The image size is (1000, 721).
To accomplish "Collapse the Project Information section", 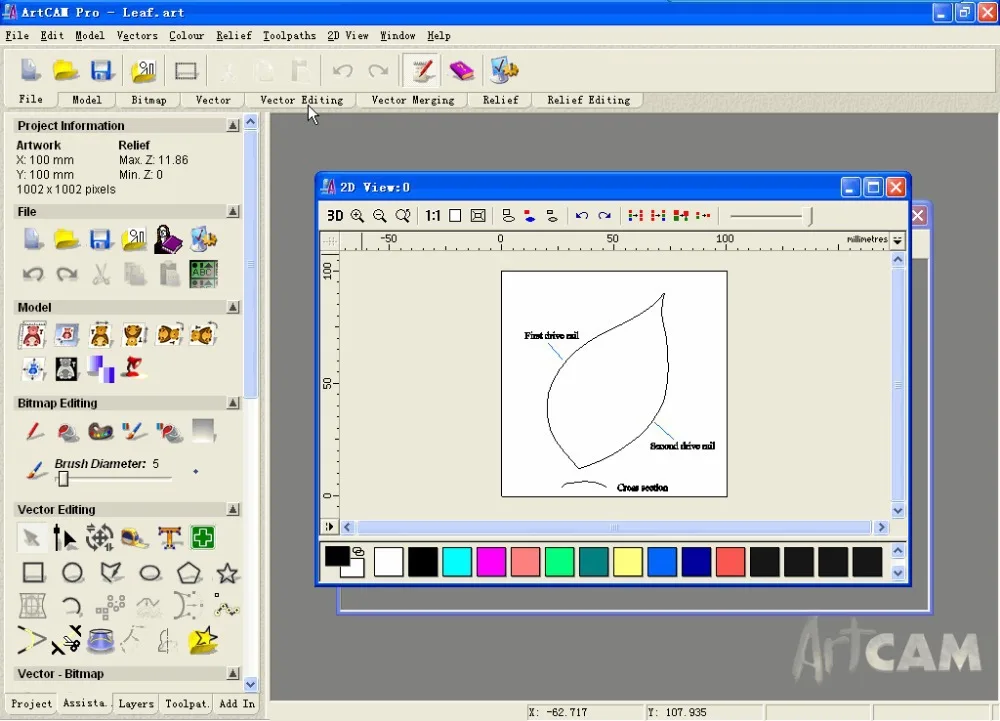I will [x=233, y=126].
